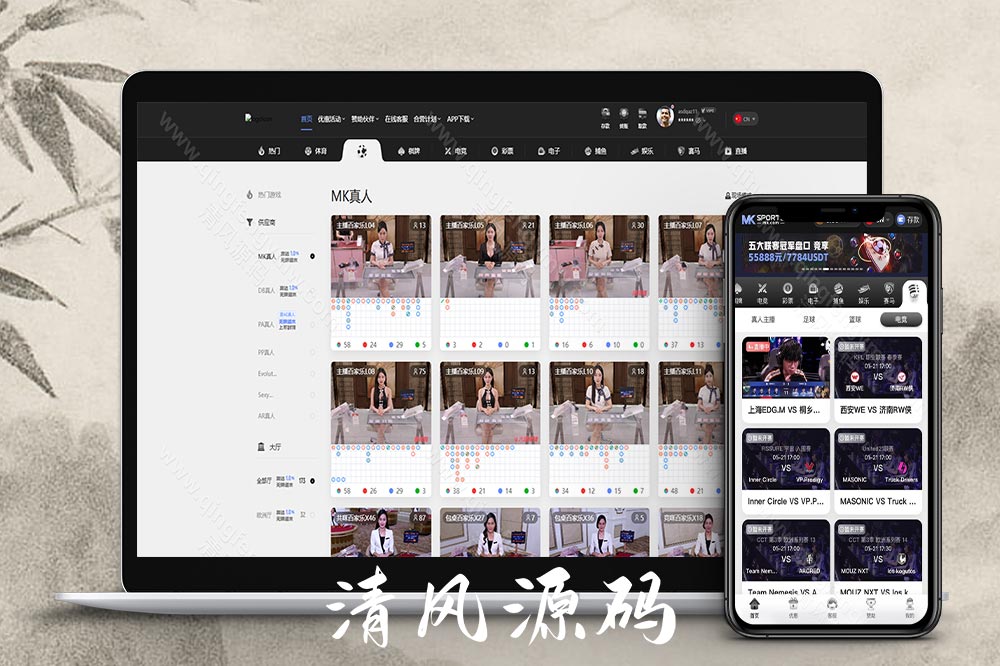Switch to the 真人主播 tab on the phone
Screen dimensions: 1000x666
pos(763,320)
